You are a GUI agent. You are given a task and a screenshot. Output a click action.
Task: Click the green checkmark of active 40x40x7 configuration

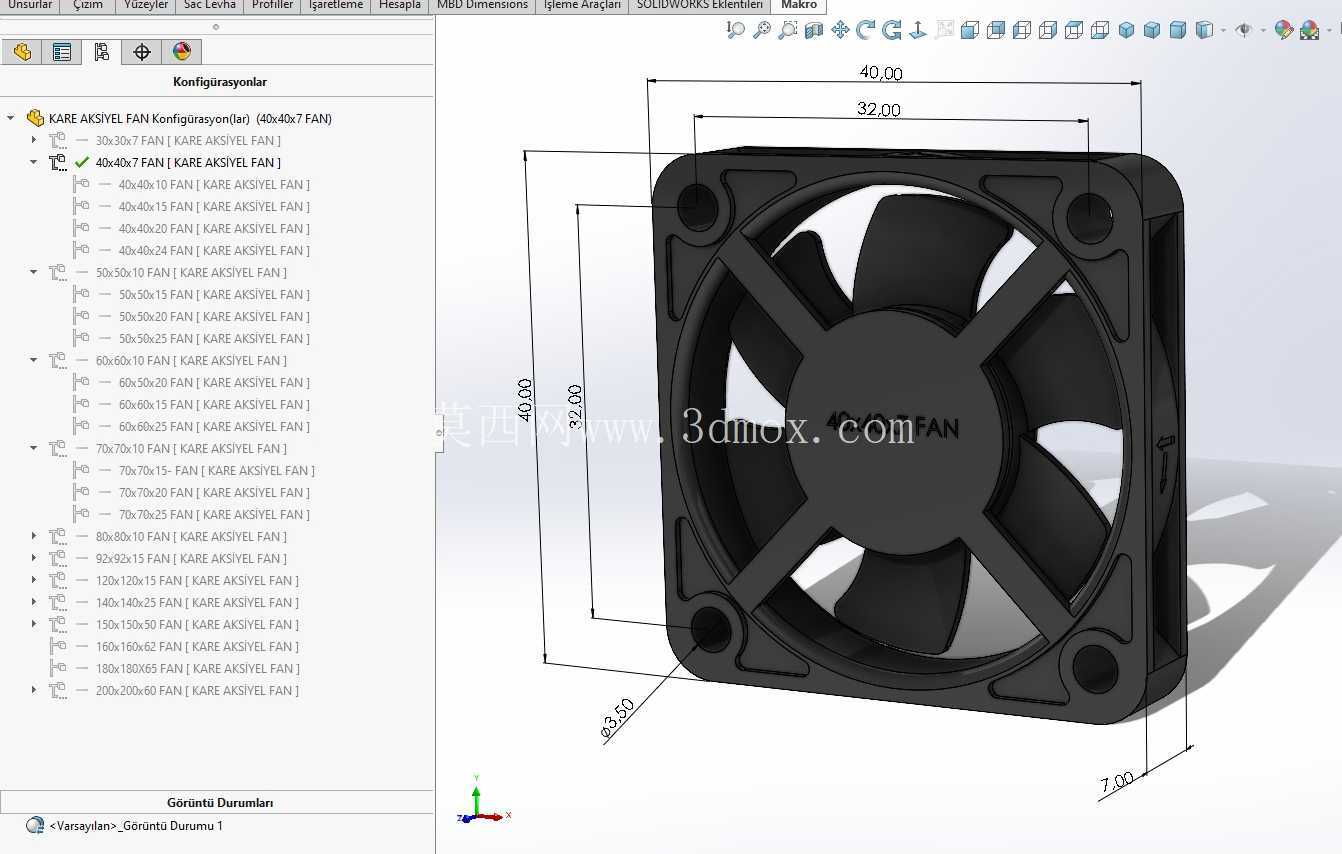82,162
